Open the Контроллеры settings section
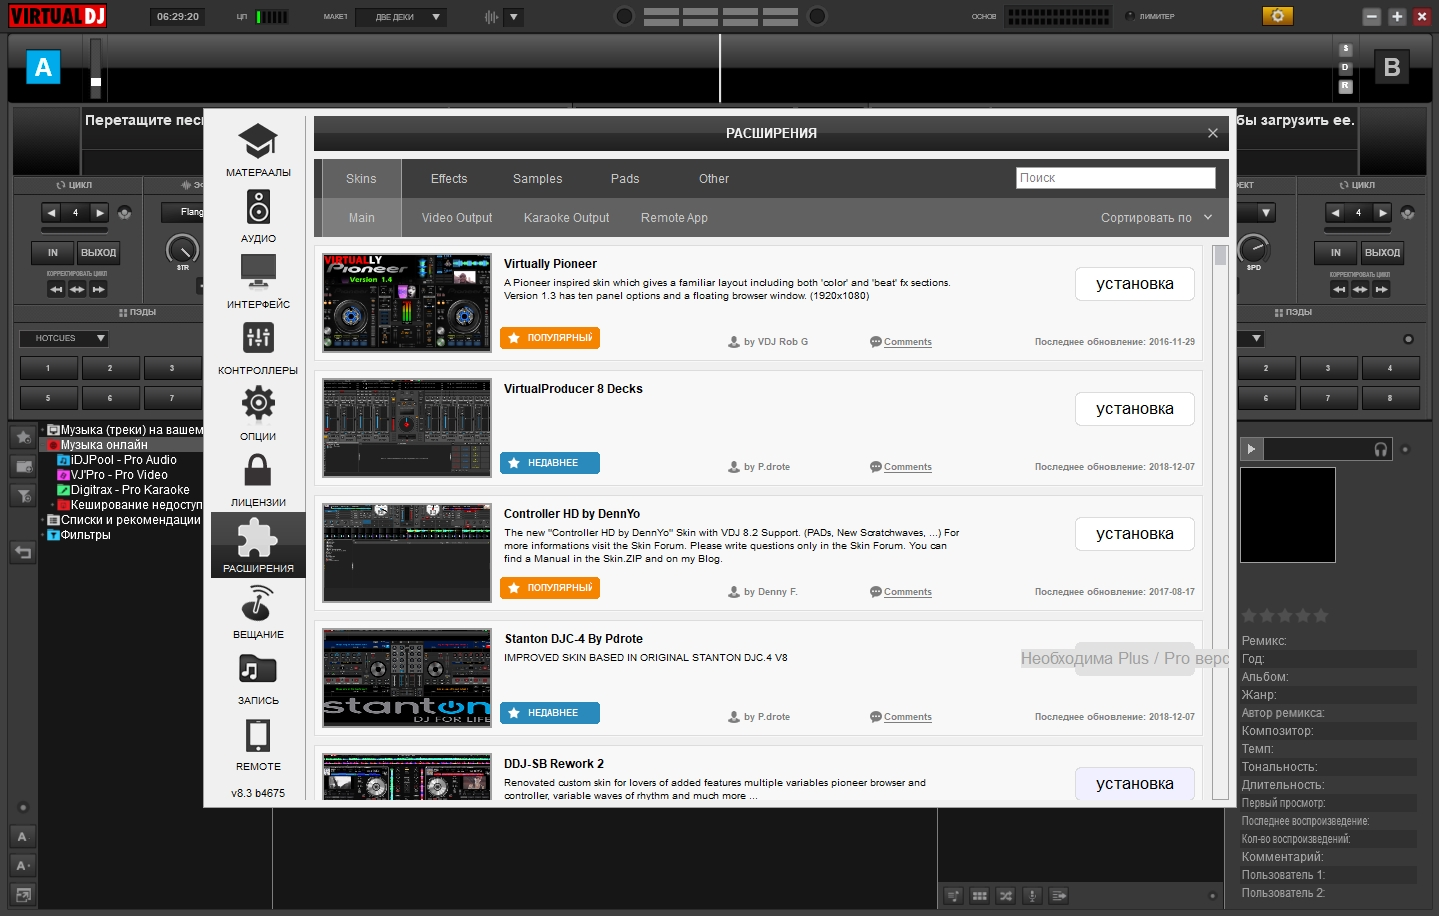 [258, 348]
